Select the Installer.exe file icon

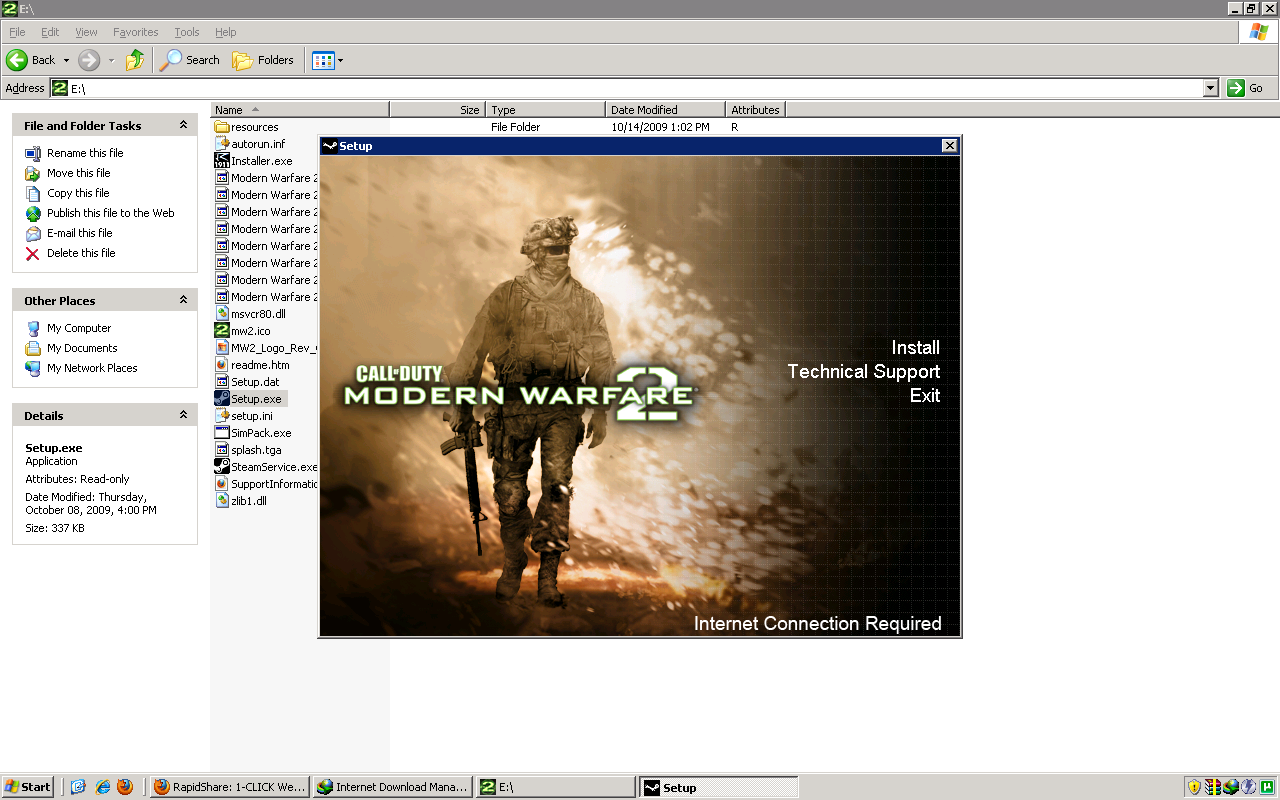coord(222,161)
